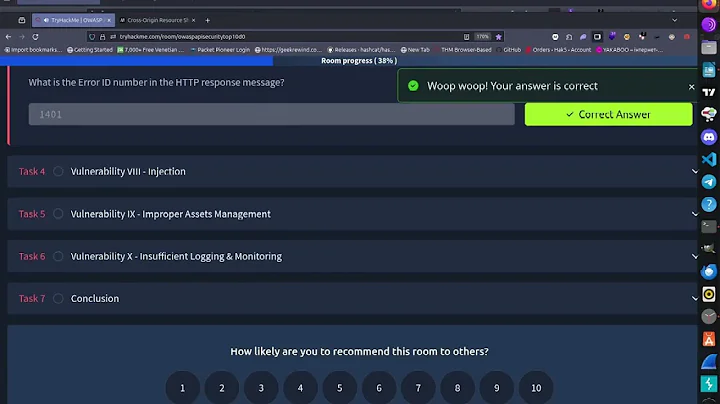Viewport: 720px width, 404px height.
Task: Open the Orders - Hak5 - Account bookmark
Action: (558, 50)
